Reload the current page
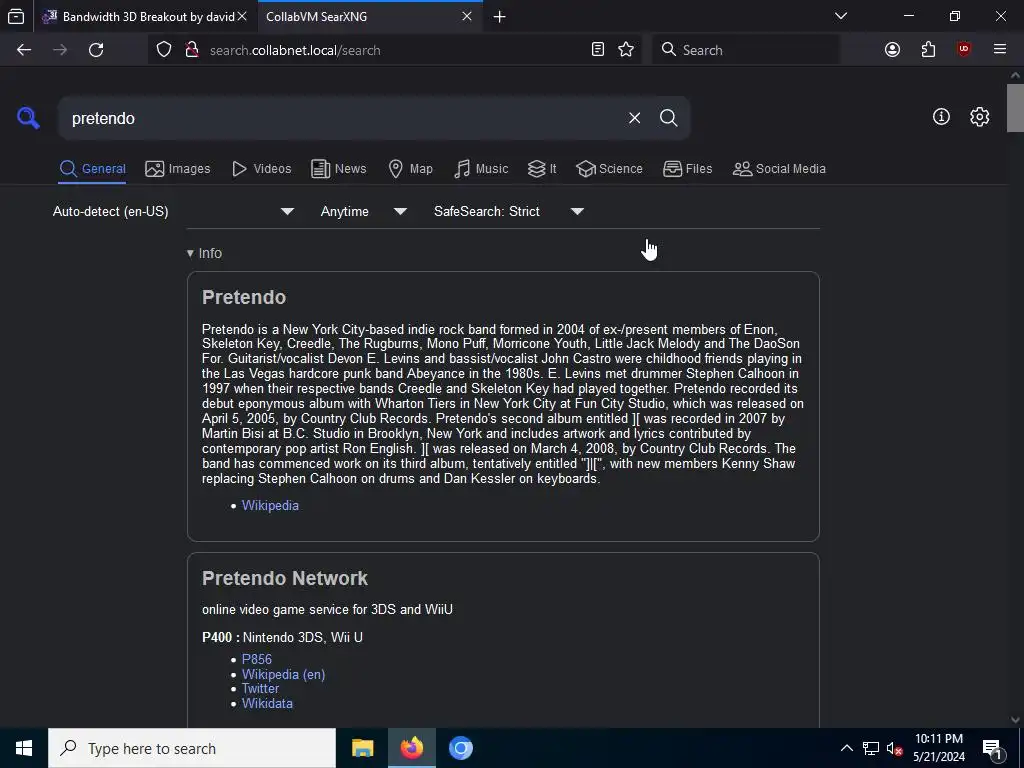This screenshot has width=1024, height=768. click(96, 50)
